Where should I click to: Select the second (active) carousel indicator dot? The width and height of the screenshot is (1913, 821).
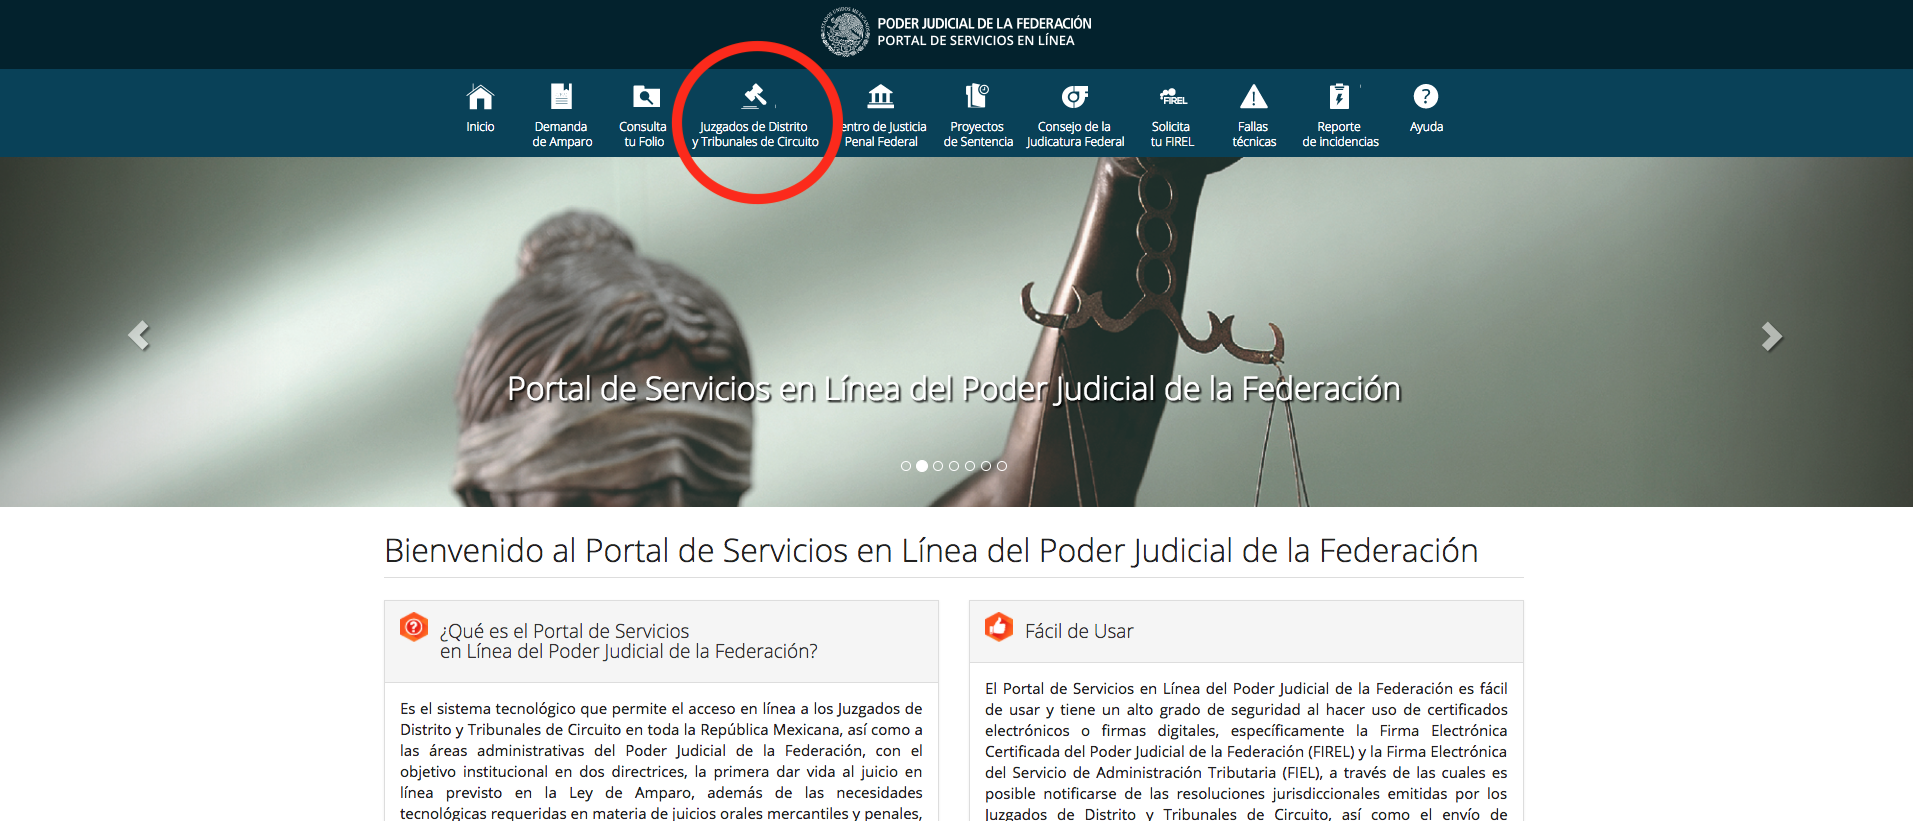922,466
